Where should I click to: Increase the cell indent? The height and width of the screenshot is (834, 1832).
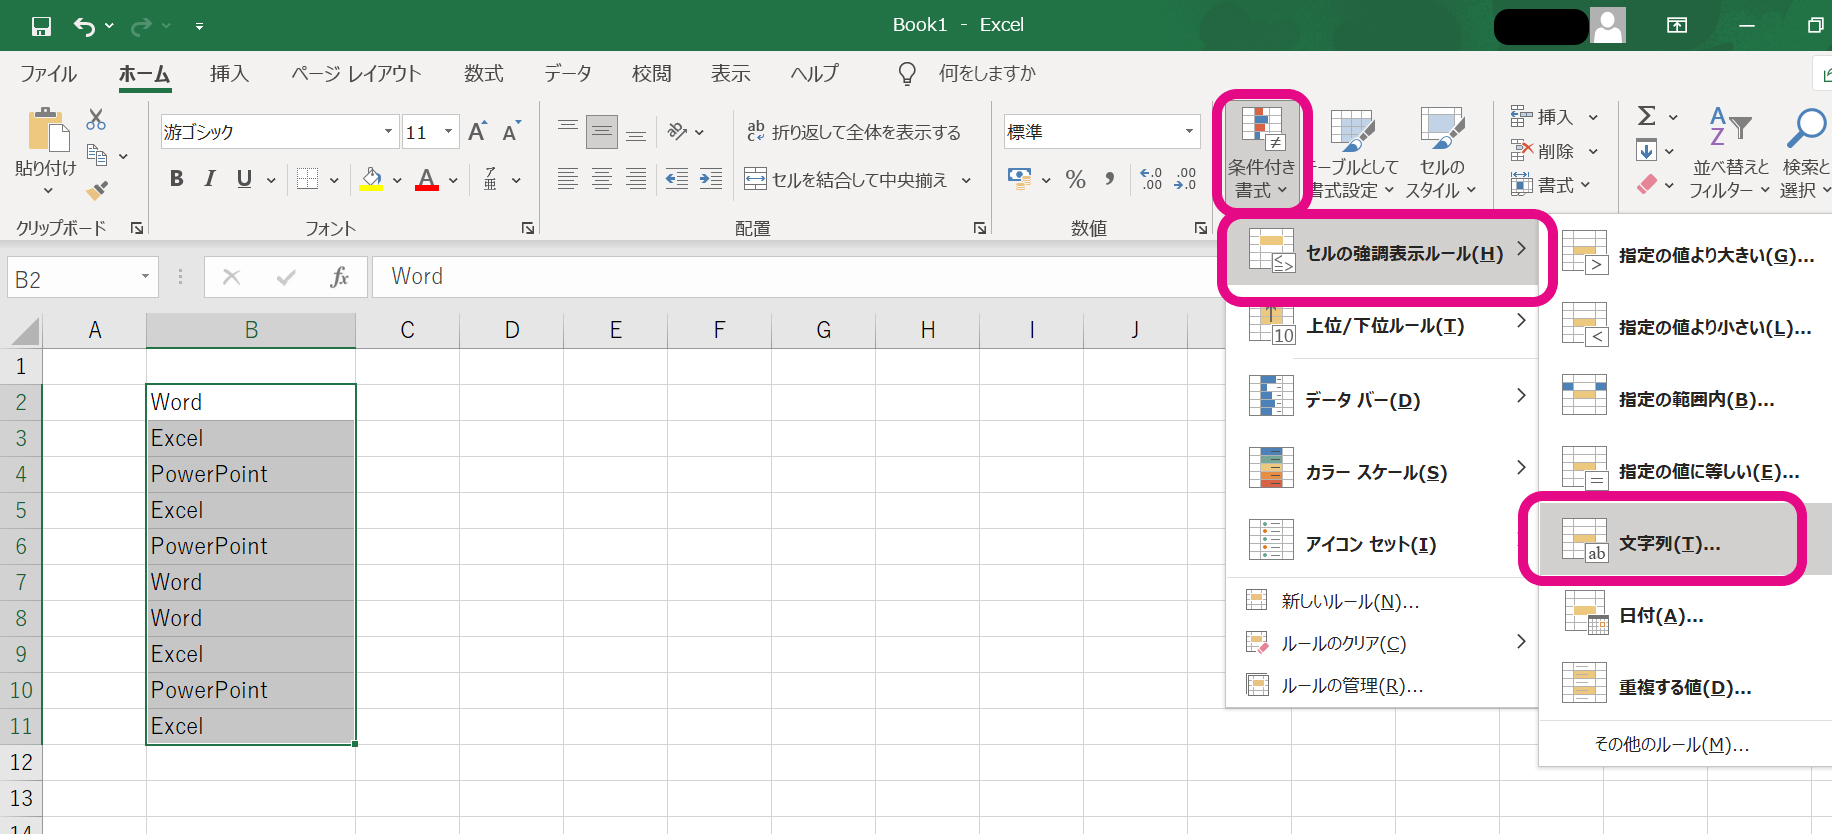(711, 179)
